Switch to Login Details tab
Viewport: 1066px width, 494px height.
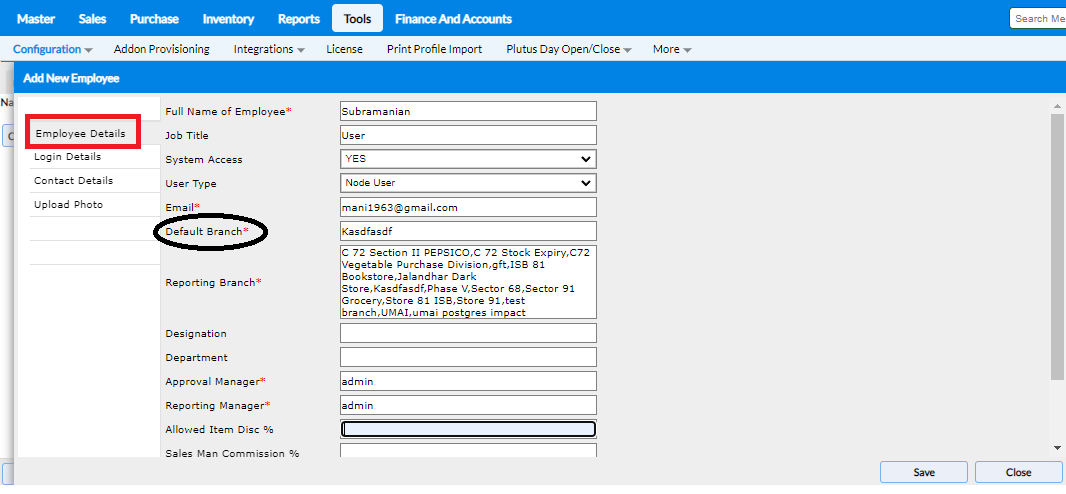[x=67, y=157]
